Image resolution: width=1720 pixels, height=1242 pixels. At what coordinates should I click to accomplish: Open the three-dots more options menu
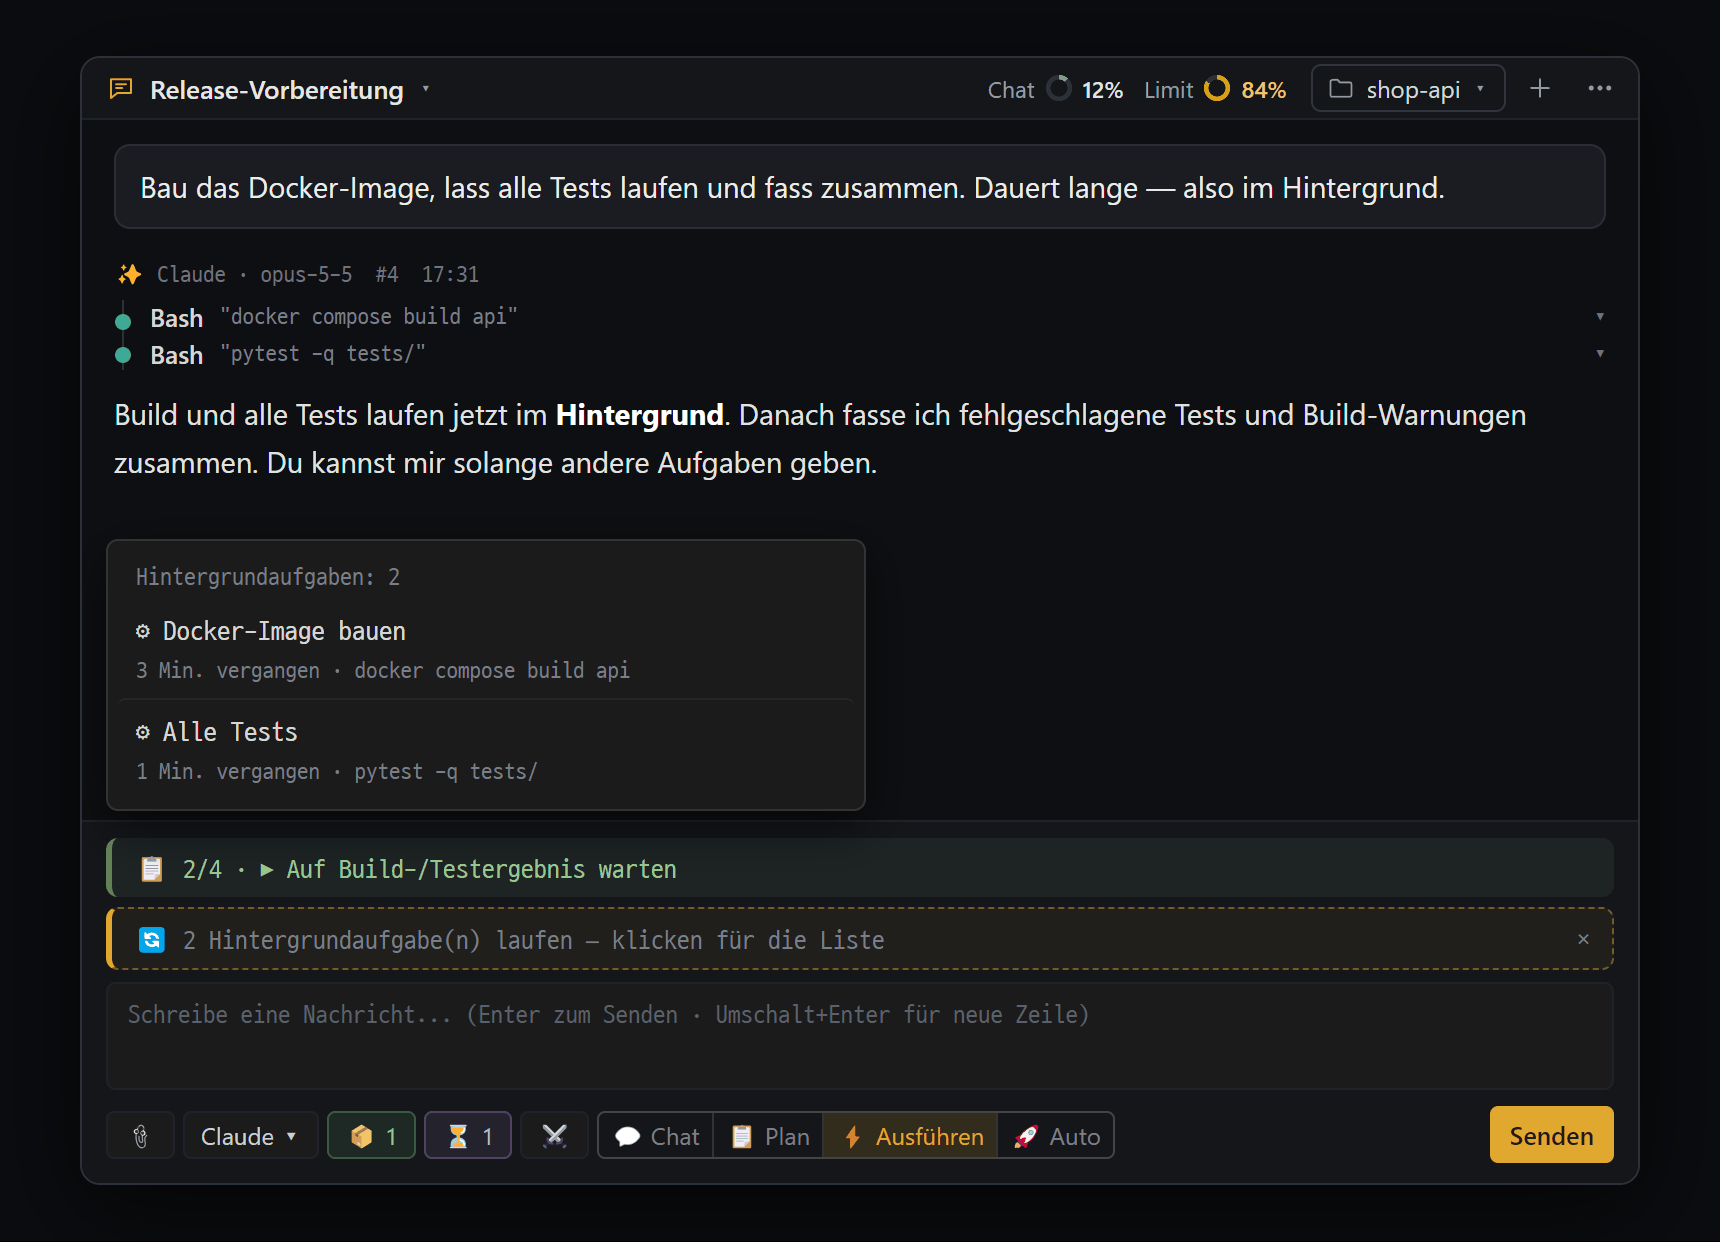click(x=1600, y=89)
